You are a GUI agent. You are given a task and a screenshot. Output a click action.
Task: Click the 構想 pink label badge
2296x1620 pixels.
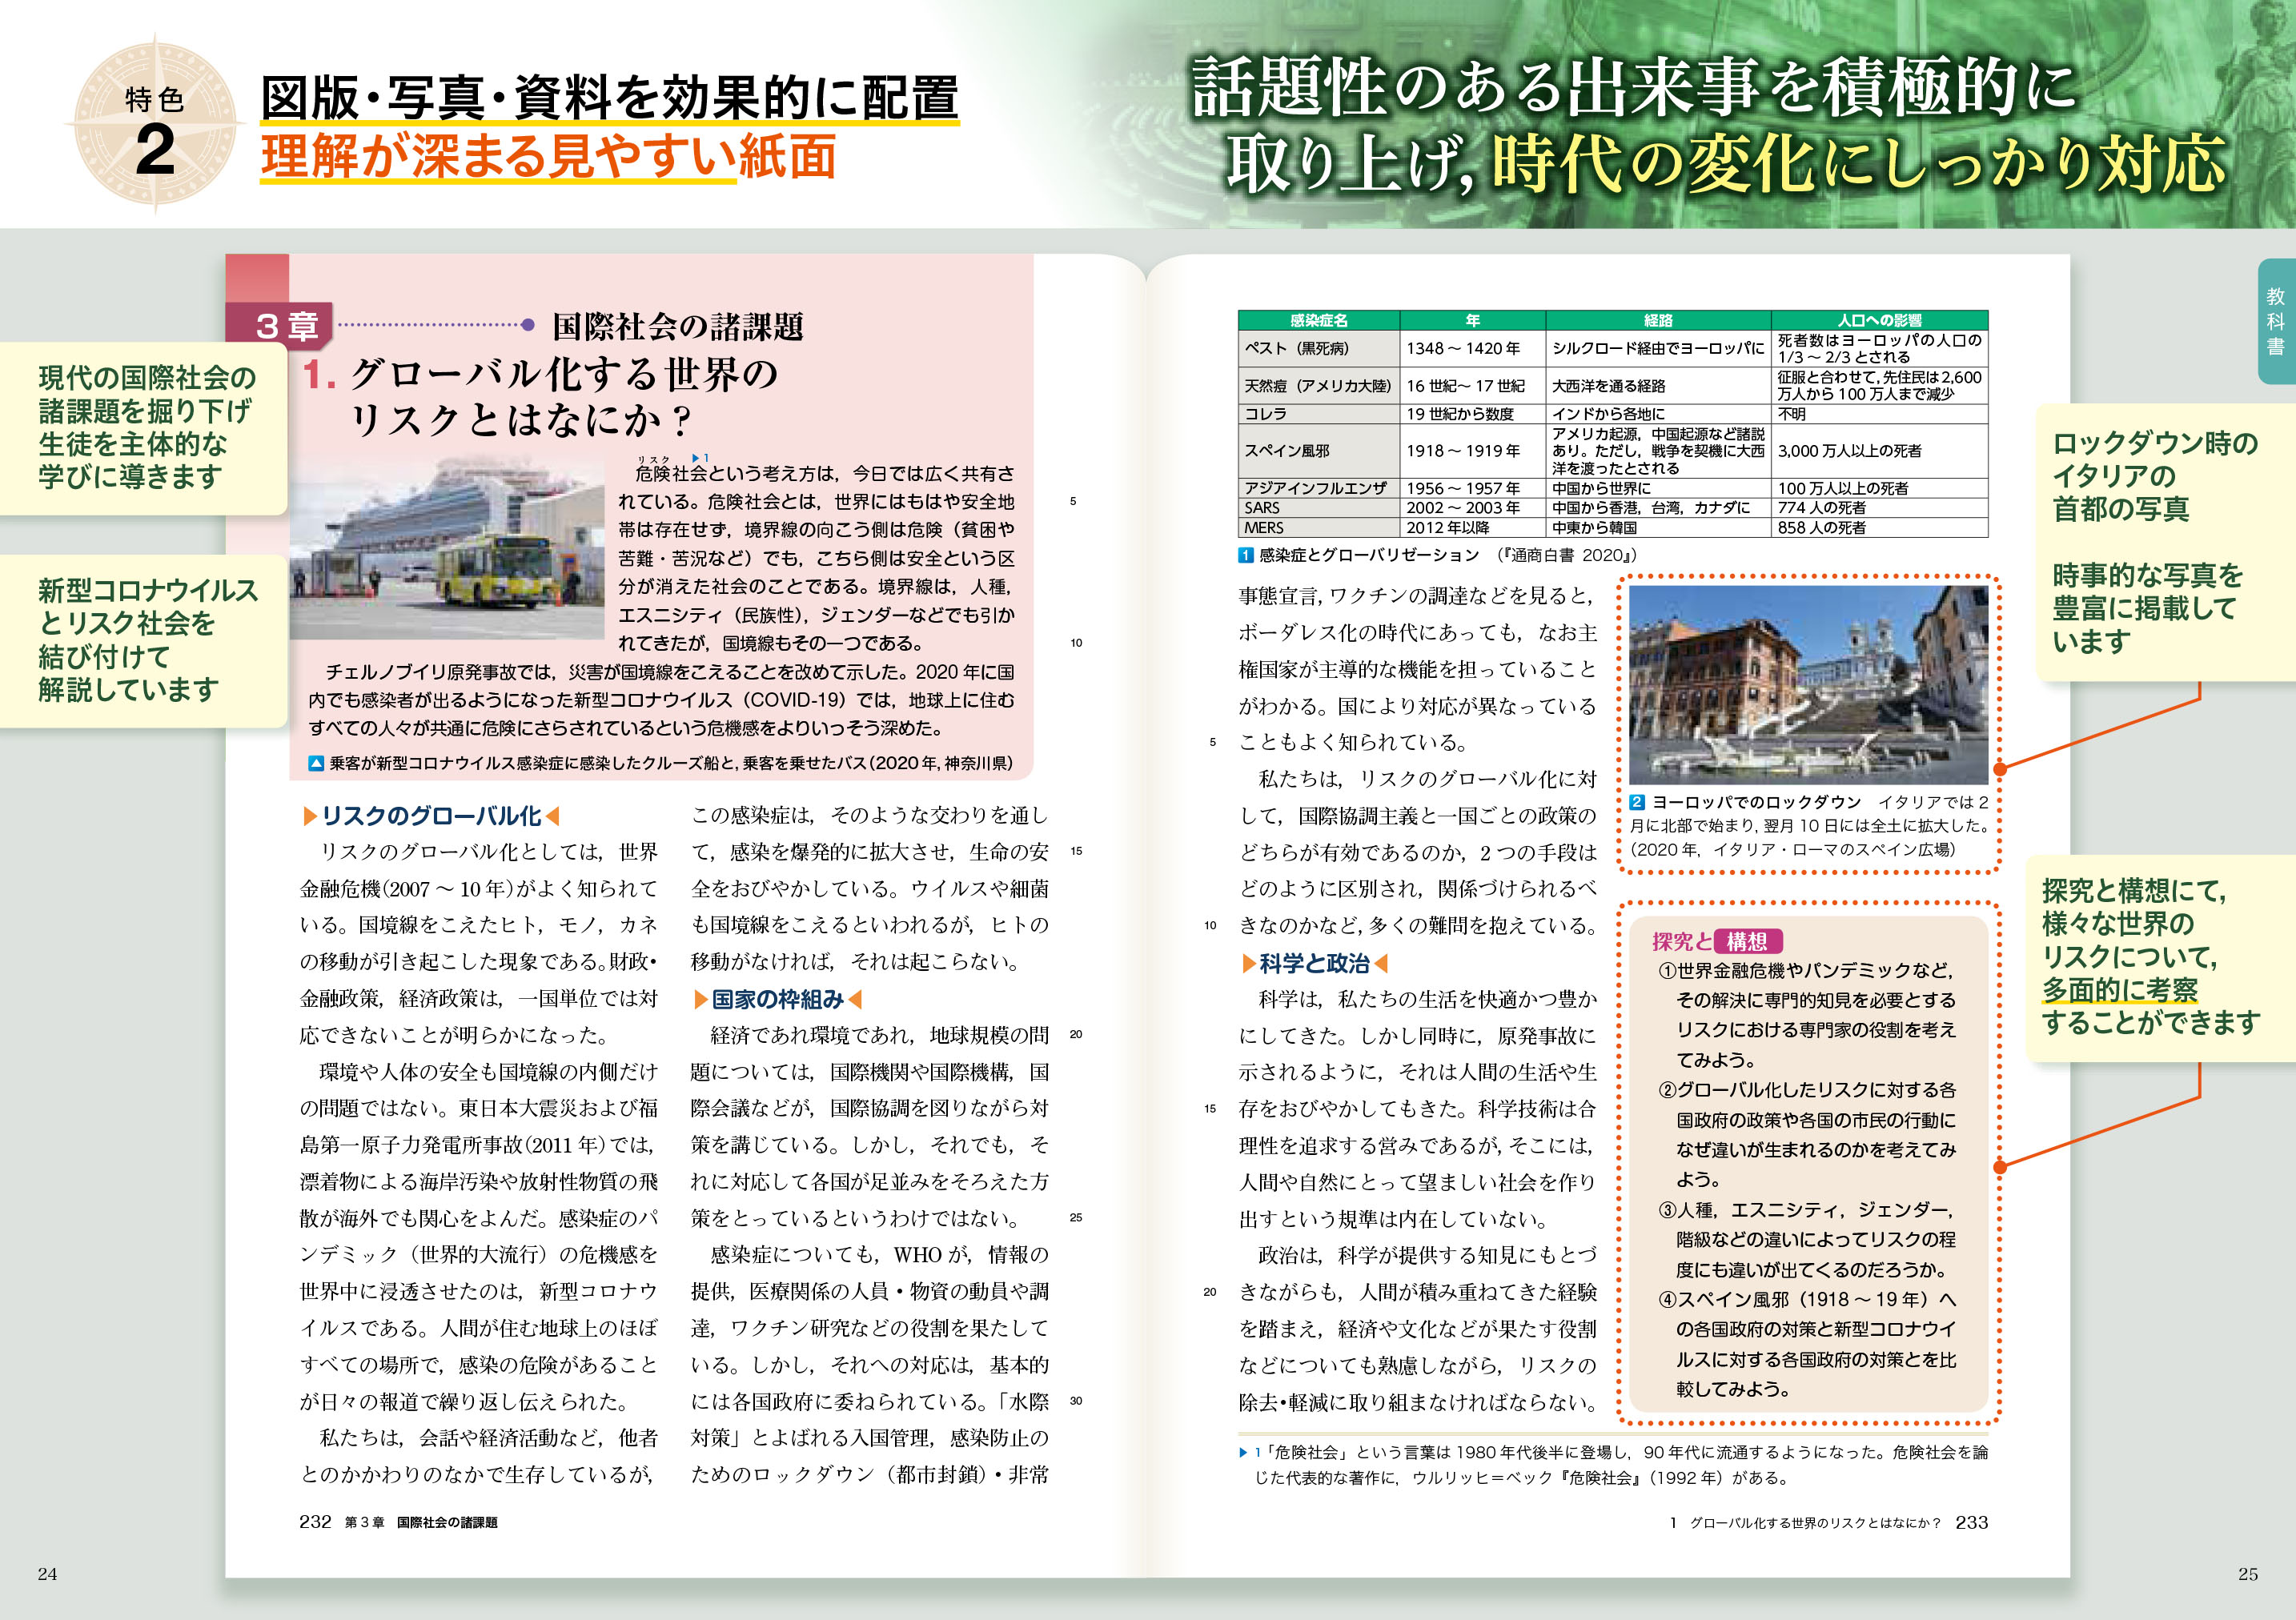[1747, 941]
